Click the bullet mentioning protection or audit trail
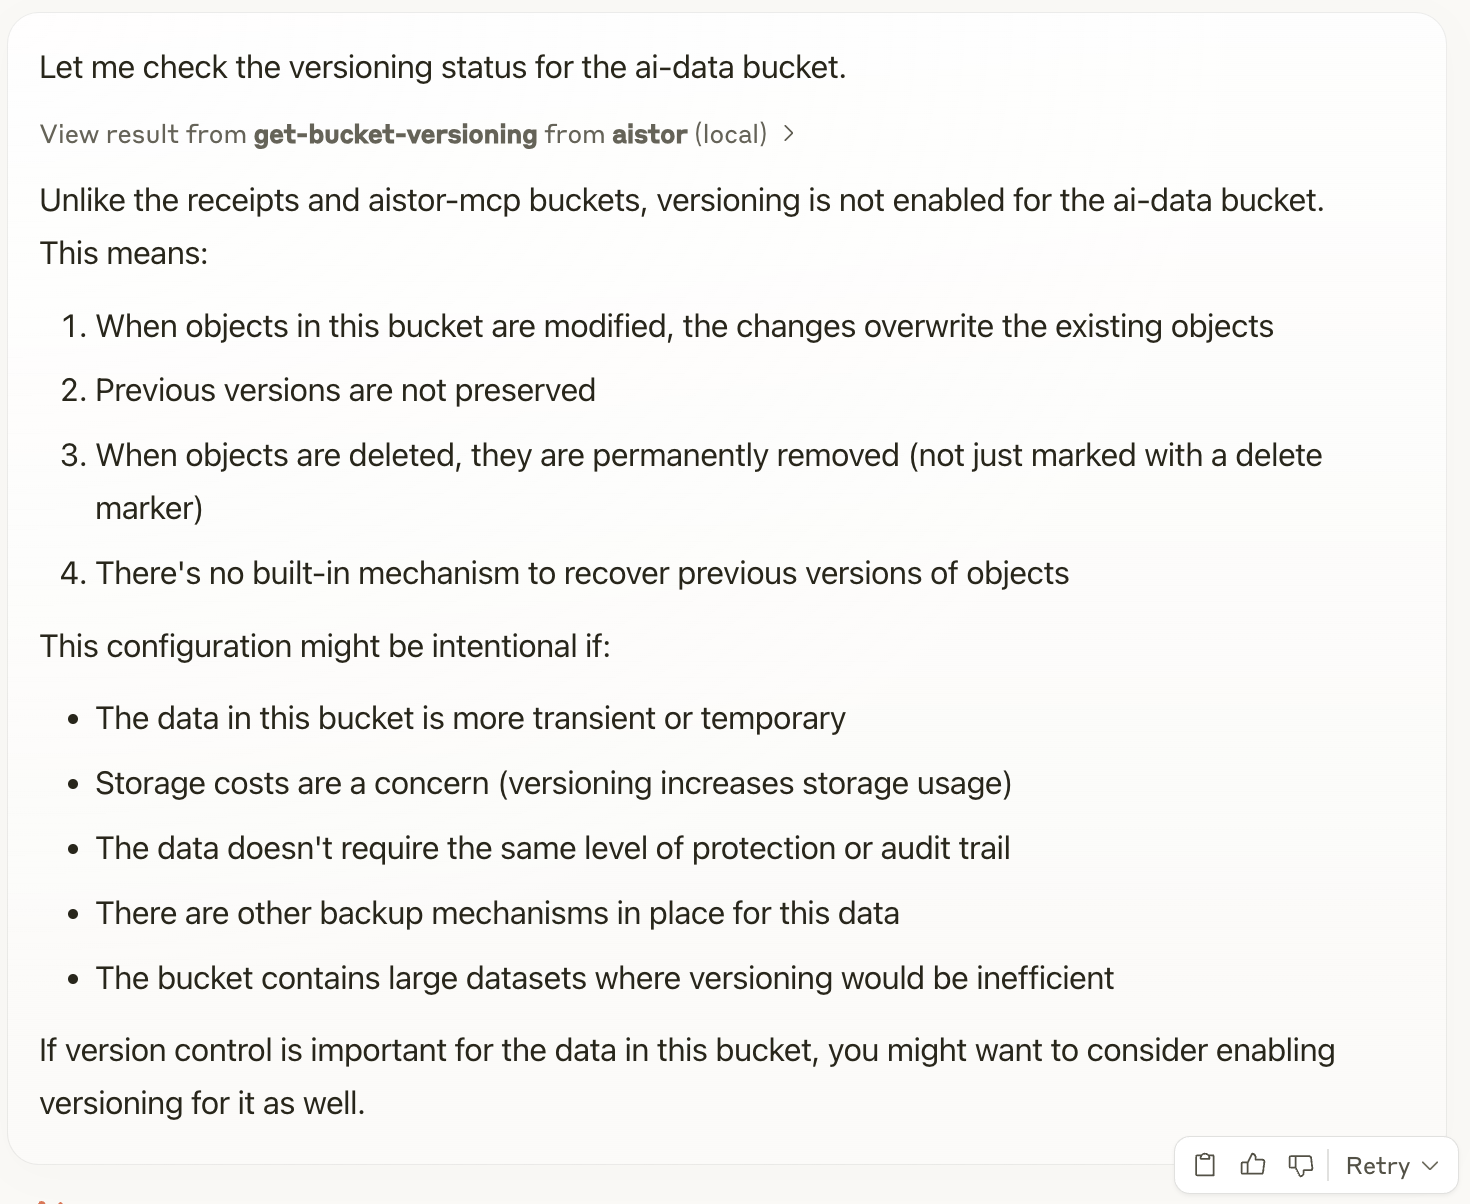The image size is (1470, 1204). click(x=552, y=848)
